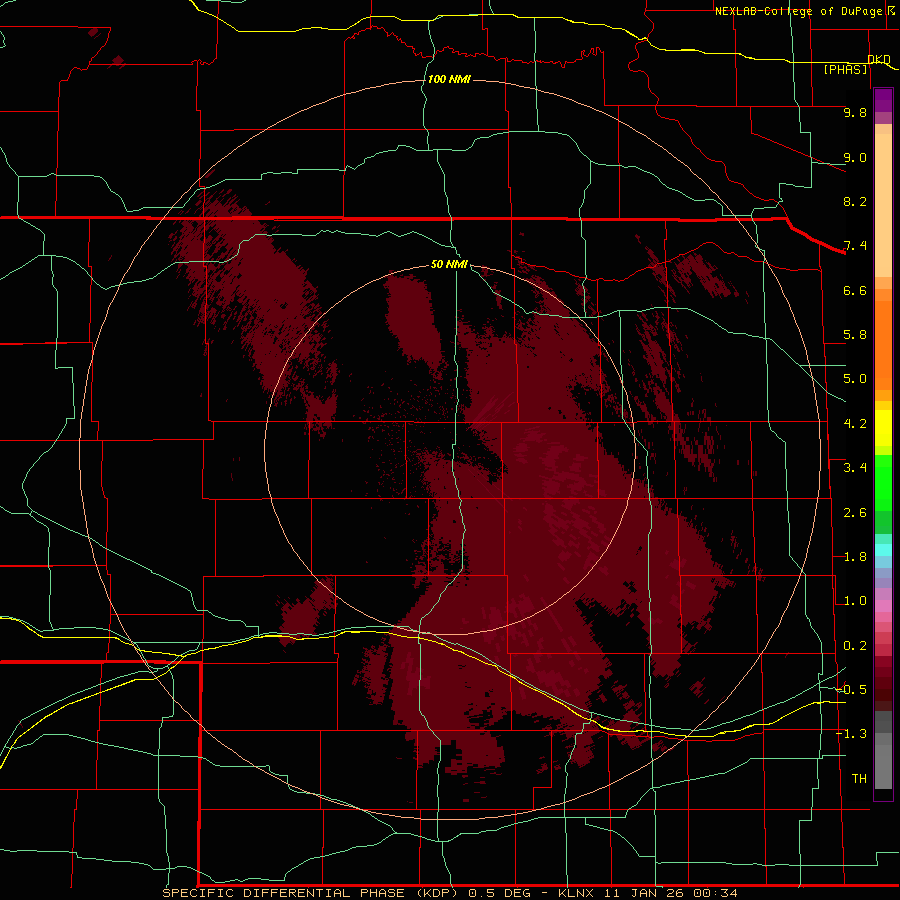Click the 100 NMI range ring label
The width and height of the screenshot is (900, 900).
(x=449, y=79)
